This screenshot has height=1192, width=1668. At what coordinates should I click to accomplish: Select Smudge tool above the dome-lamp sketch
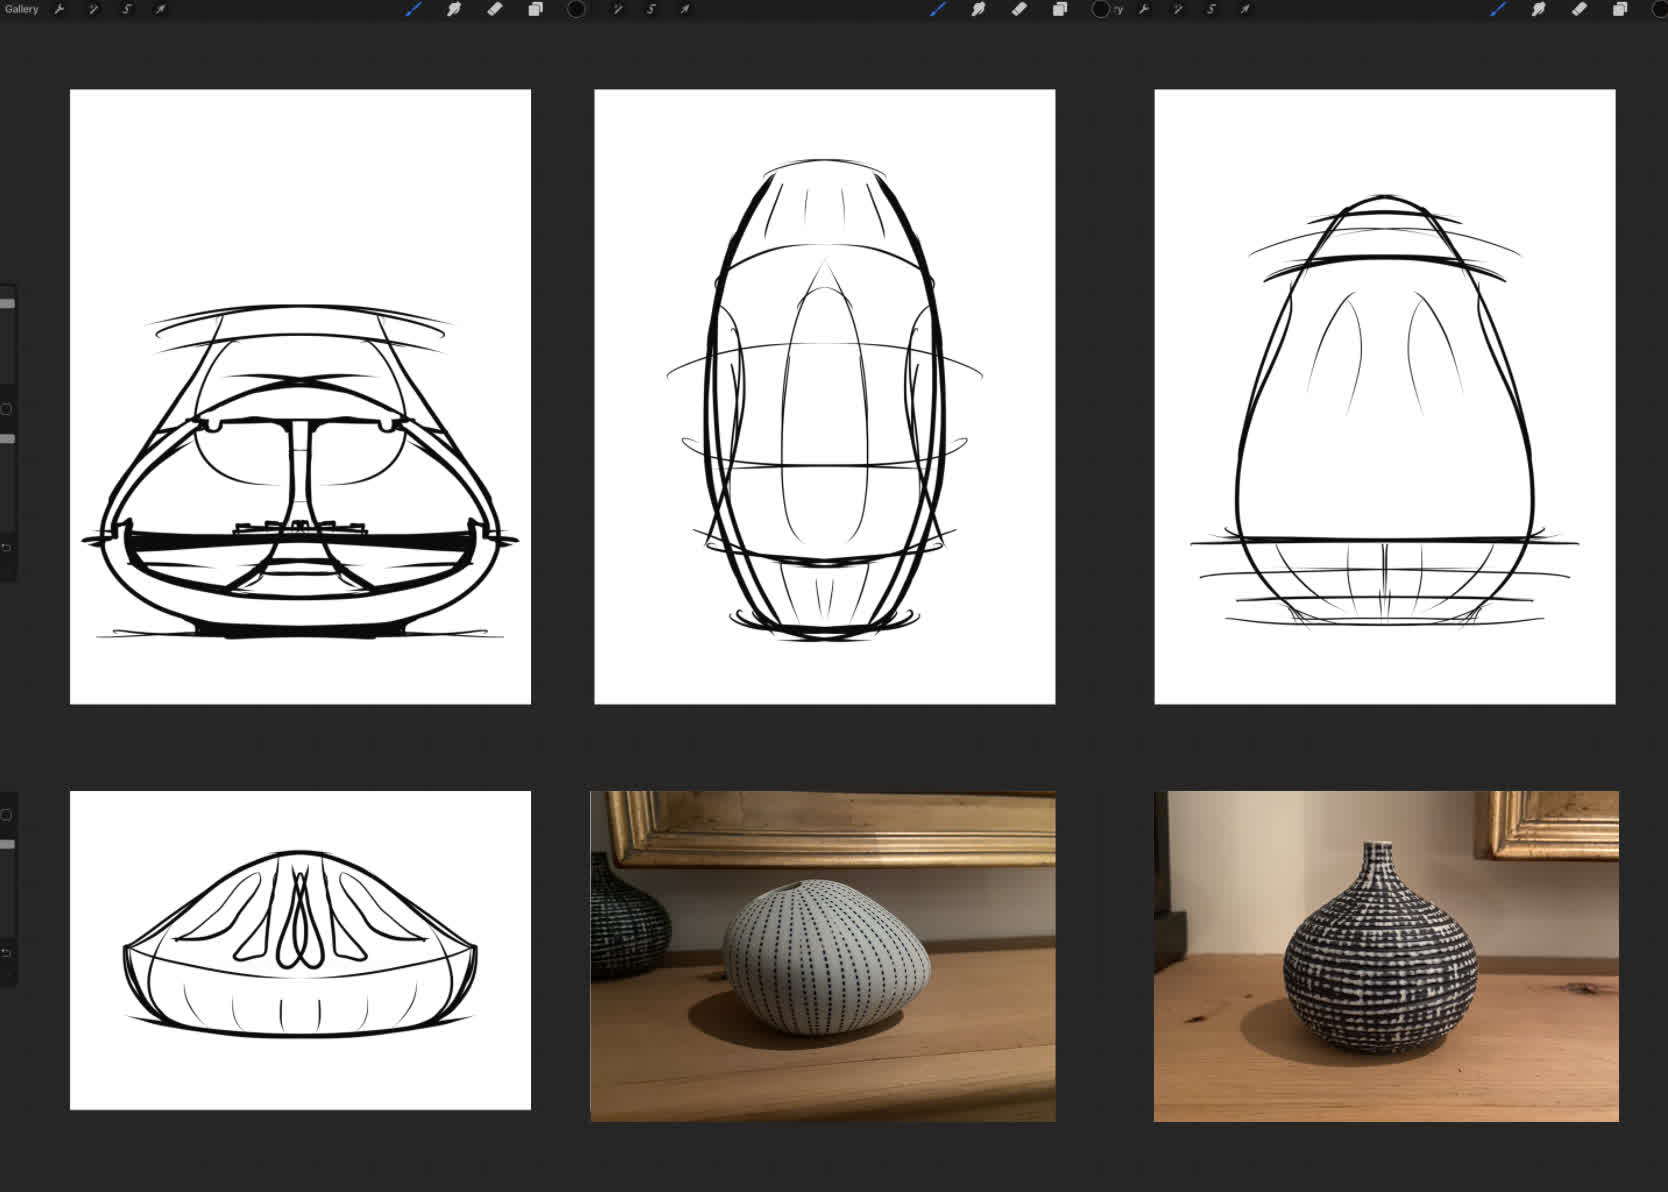tap(453, 9)
